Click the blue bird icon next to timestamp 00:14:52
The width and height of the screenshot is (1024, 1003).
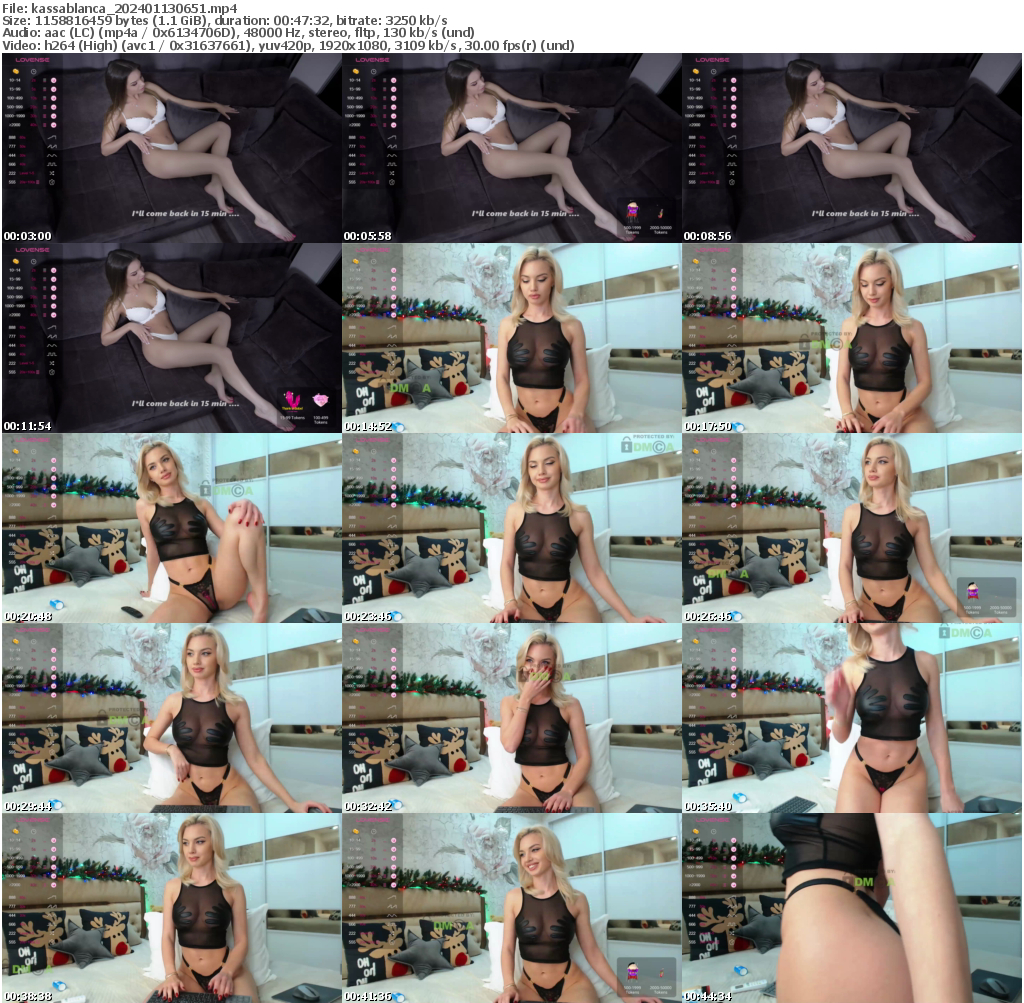400,424
